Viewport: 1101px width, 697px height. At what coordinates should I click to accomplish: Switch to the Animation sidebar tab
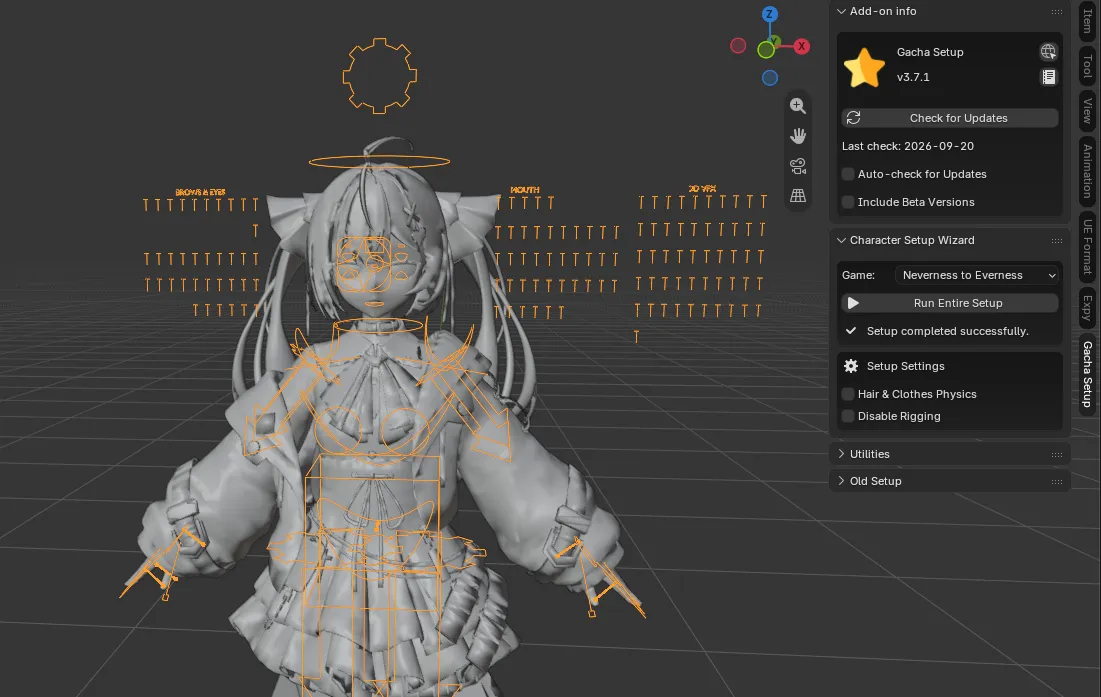pos(1087,171)
